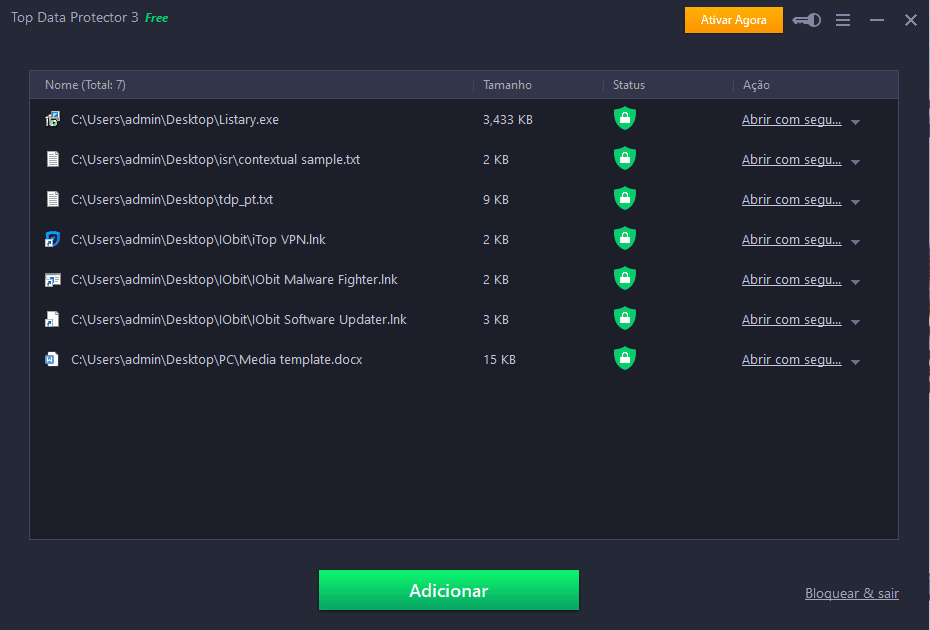
Task: Open the license key icon in title bar
Action: tap(807, 20)
